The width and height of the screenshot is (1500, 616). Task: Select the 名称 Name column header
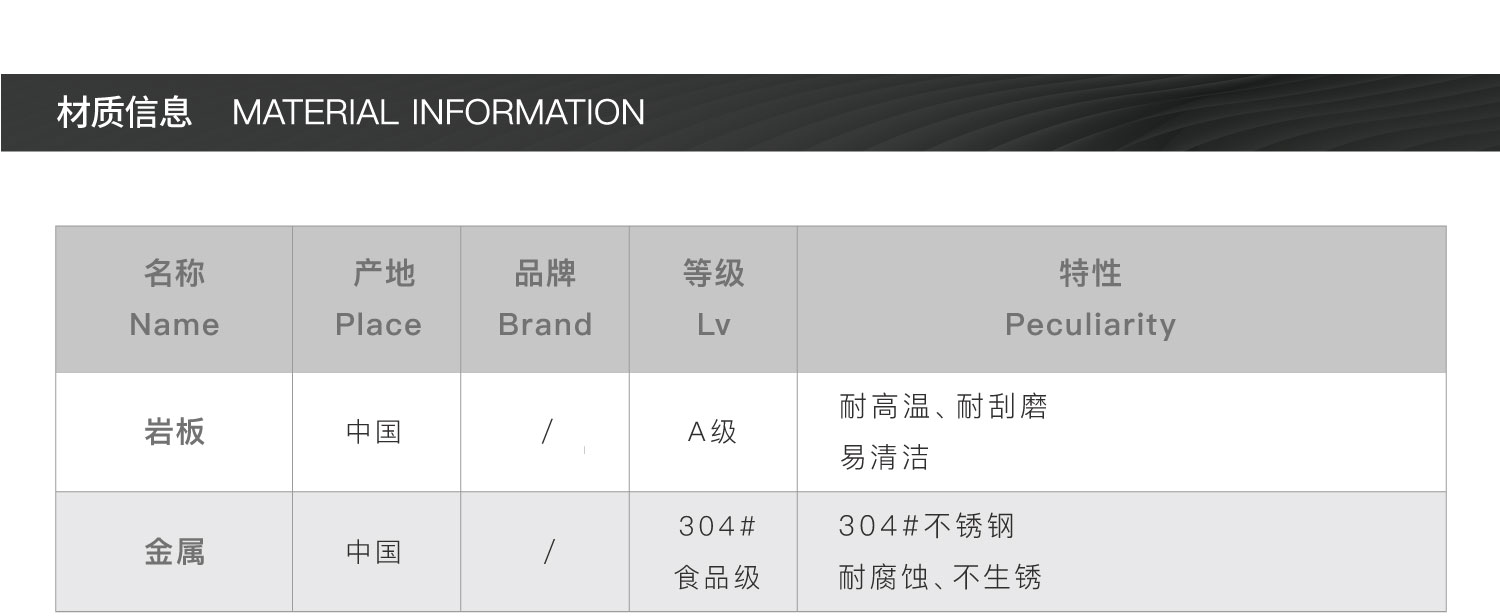pyautogui.click(x=174, y=299)
